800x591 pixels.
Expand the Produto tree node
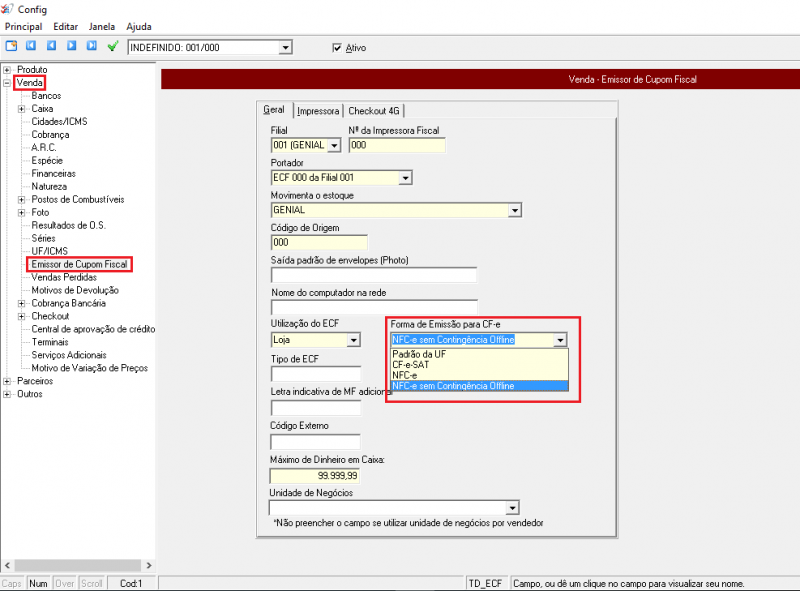click(x=7, y=70)
